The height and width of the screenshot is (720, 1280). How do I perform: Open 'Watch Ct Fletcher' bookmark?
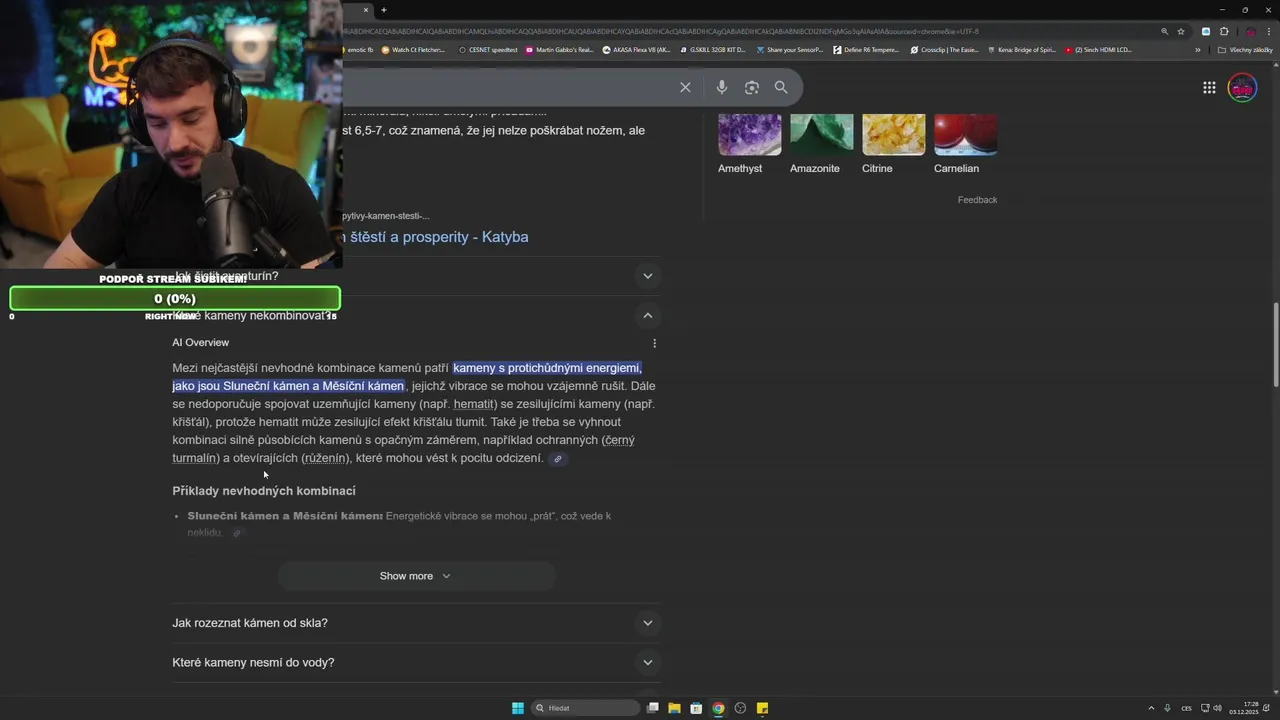pyautogui.click(x=413, y=50)
